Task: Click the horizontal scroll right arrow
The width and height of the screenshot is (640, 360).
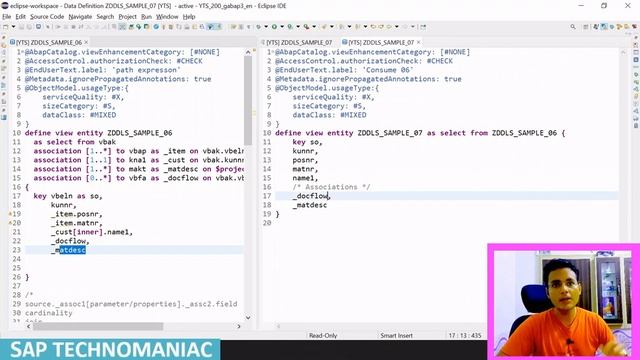Action: coord(239,326)
